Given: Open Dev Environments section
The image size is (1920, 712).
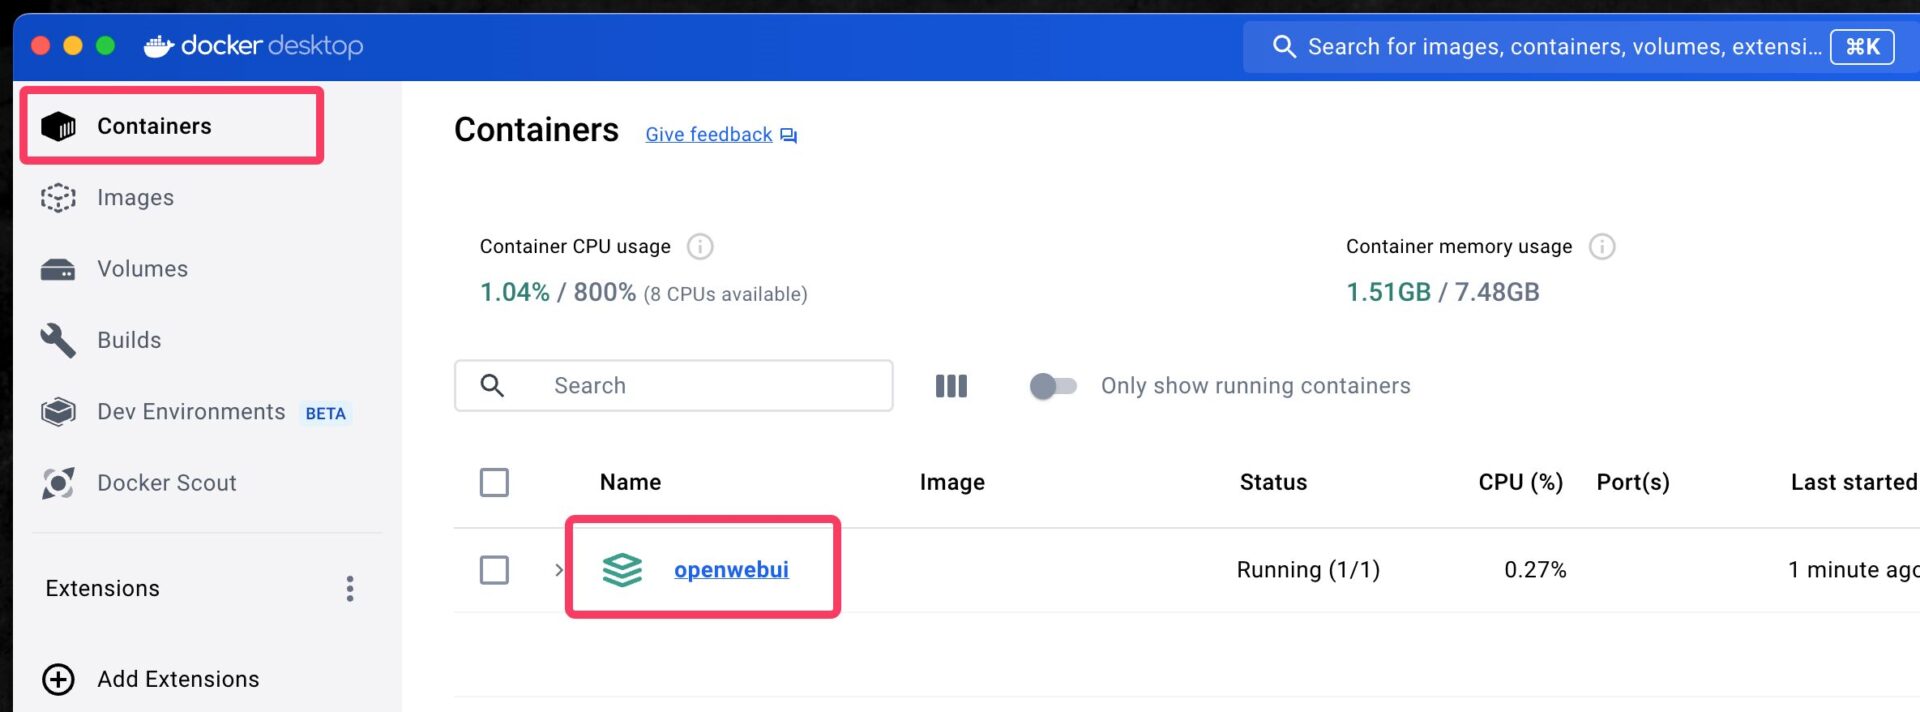Looking at the screenshot, I should pyautogui.click(x=191, y=412).
